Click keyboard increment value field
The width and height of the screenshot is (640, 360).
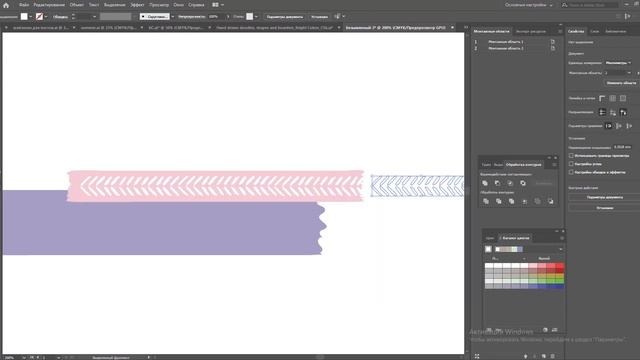pyautogui.click(x=622, y=147)
